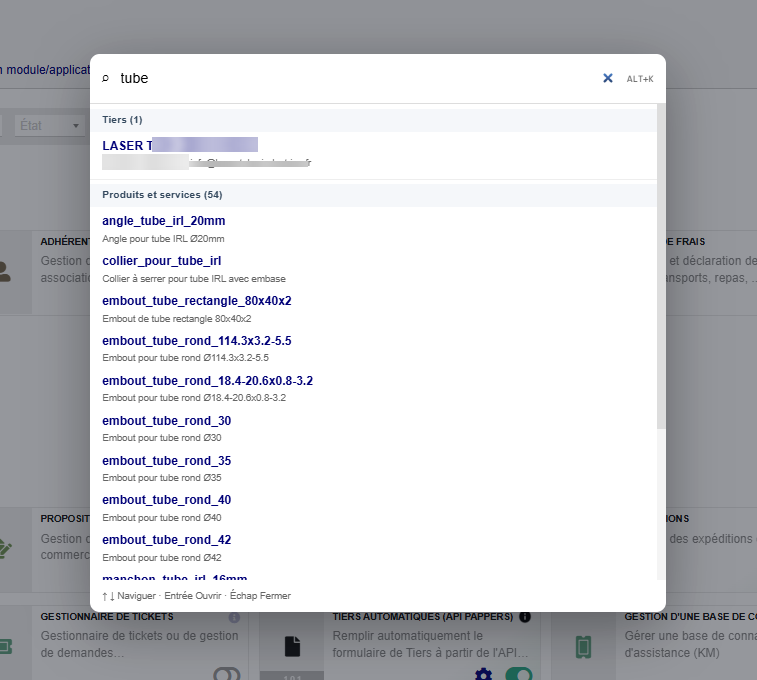Toggle the Gestionnaire de tickets module switch
757x680 pixels.
click(x=226, y=674)
